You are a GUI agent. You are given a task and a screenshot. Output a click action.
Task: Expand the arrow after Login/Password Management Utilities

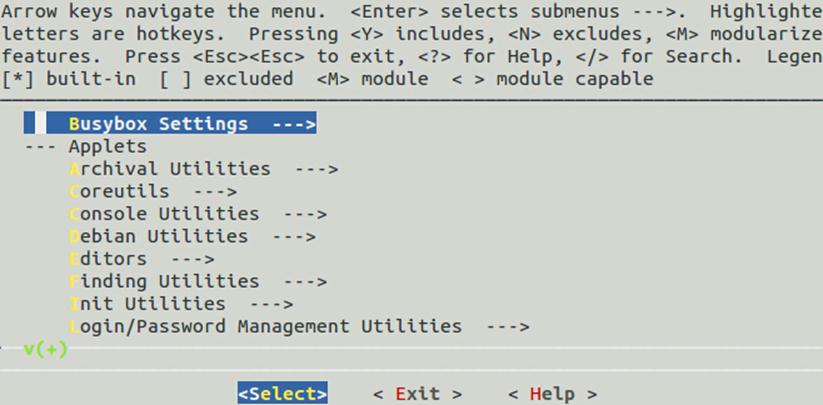click(506, 326)
